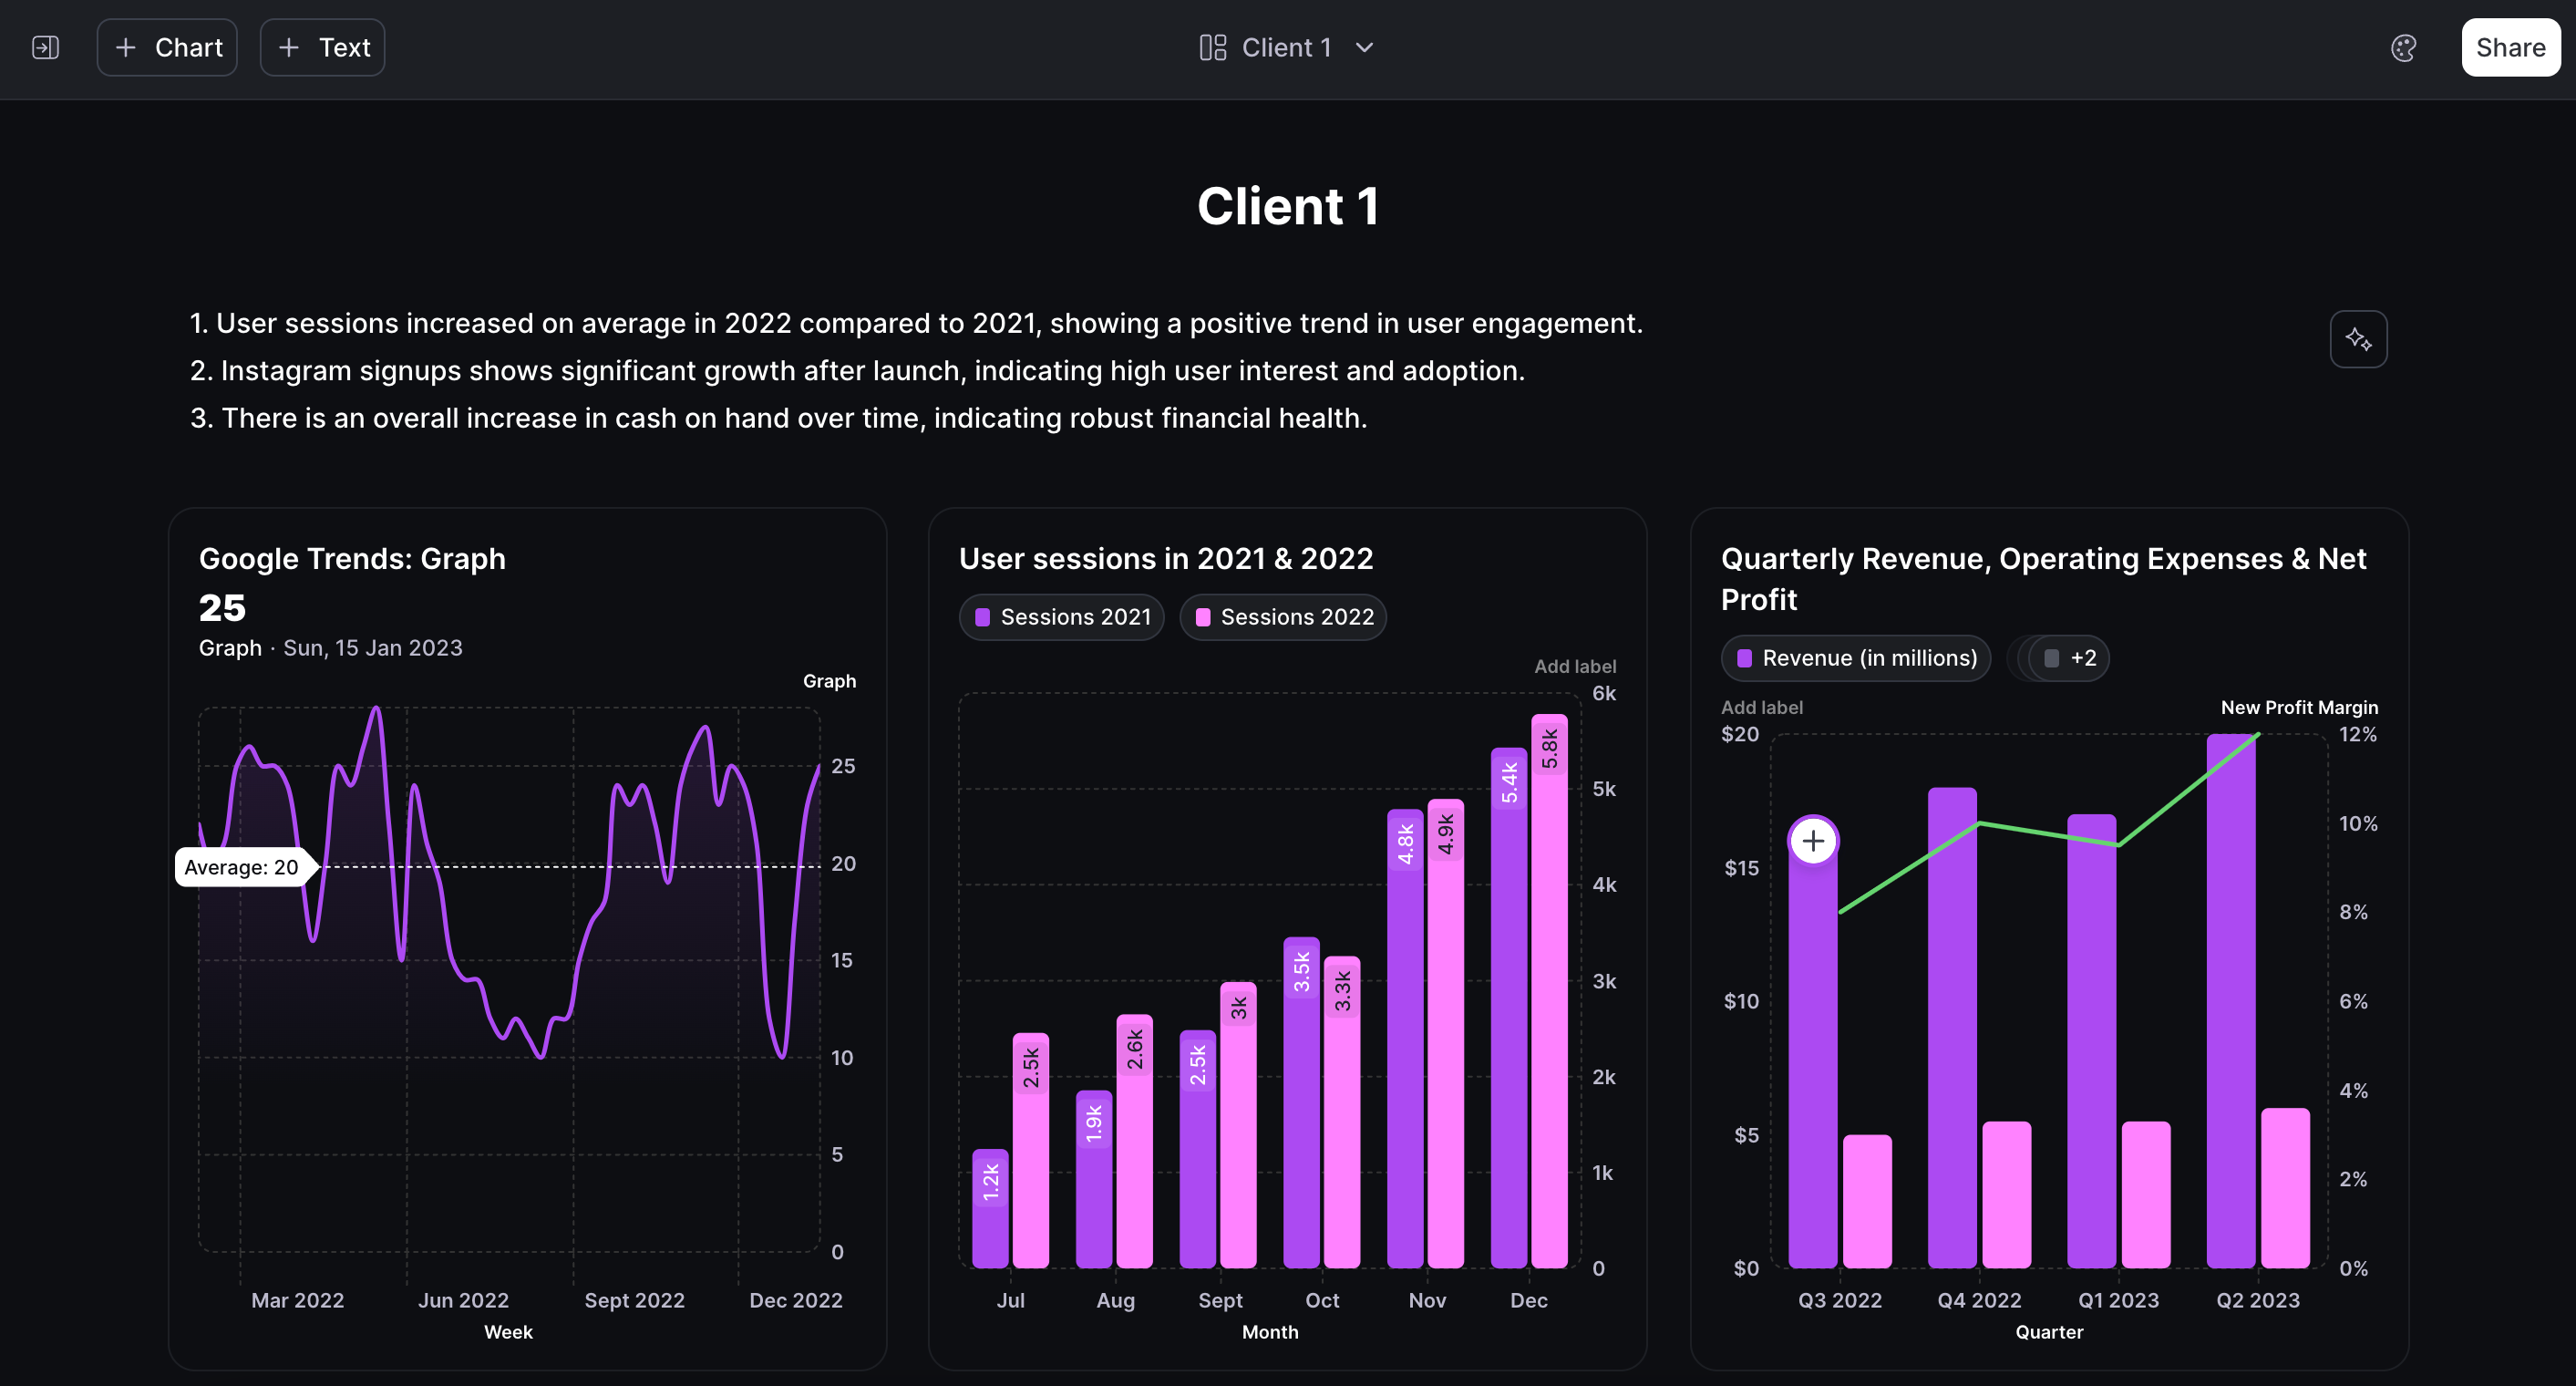Click the plus icon in the Text button
The height and width of the screenshot is (1386, 2576).
coord(289,47)
